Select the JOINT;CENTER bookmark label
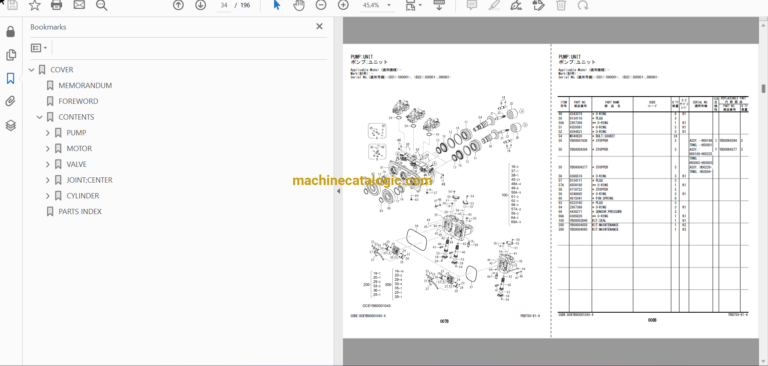The image size is (768, 366). coord(89,180)
